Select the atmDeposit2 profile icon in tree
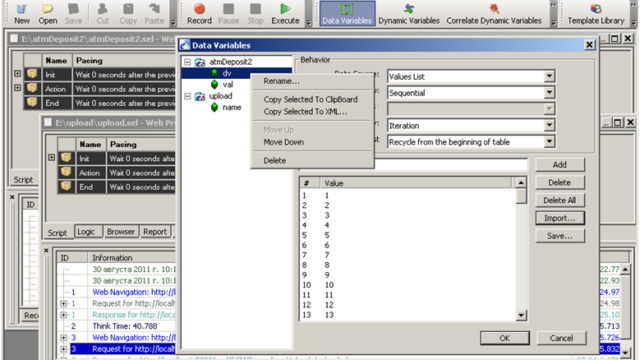 [200, 62]
